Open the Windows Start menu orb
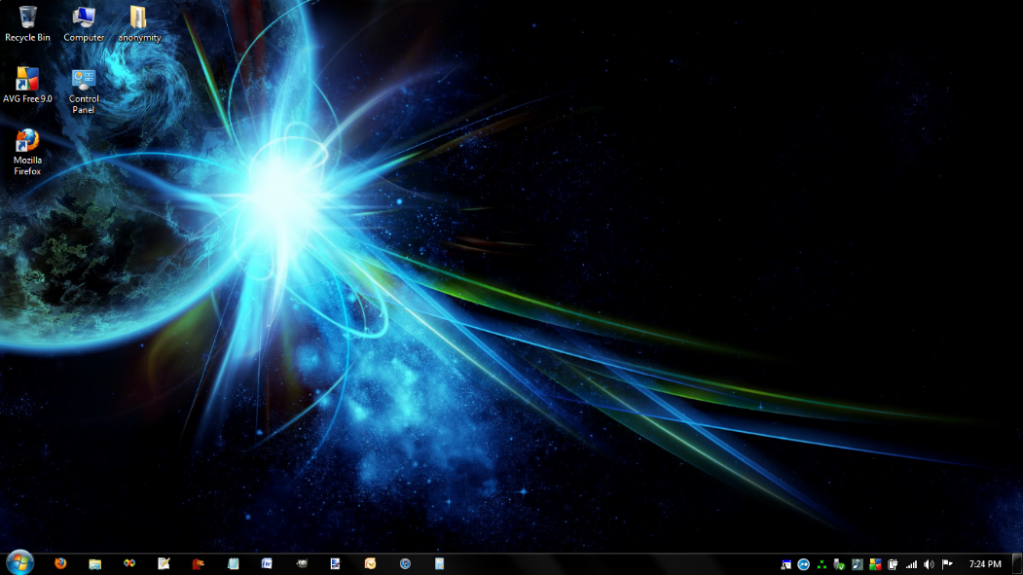This screenshot has width=1023, height=575. tap(19, 563)
